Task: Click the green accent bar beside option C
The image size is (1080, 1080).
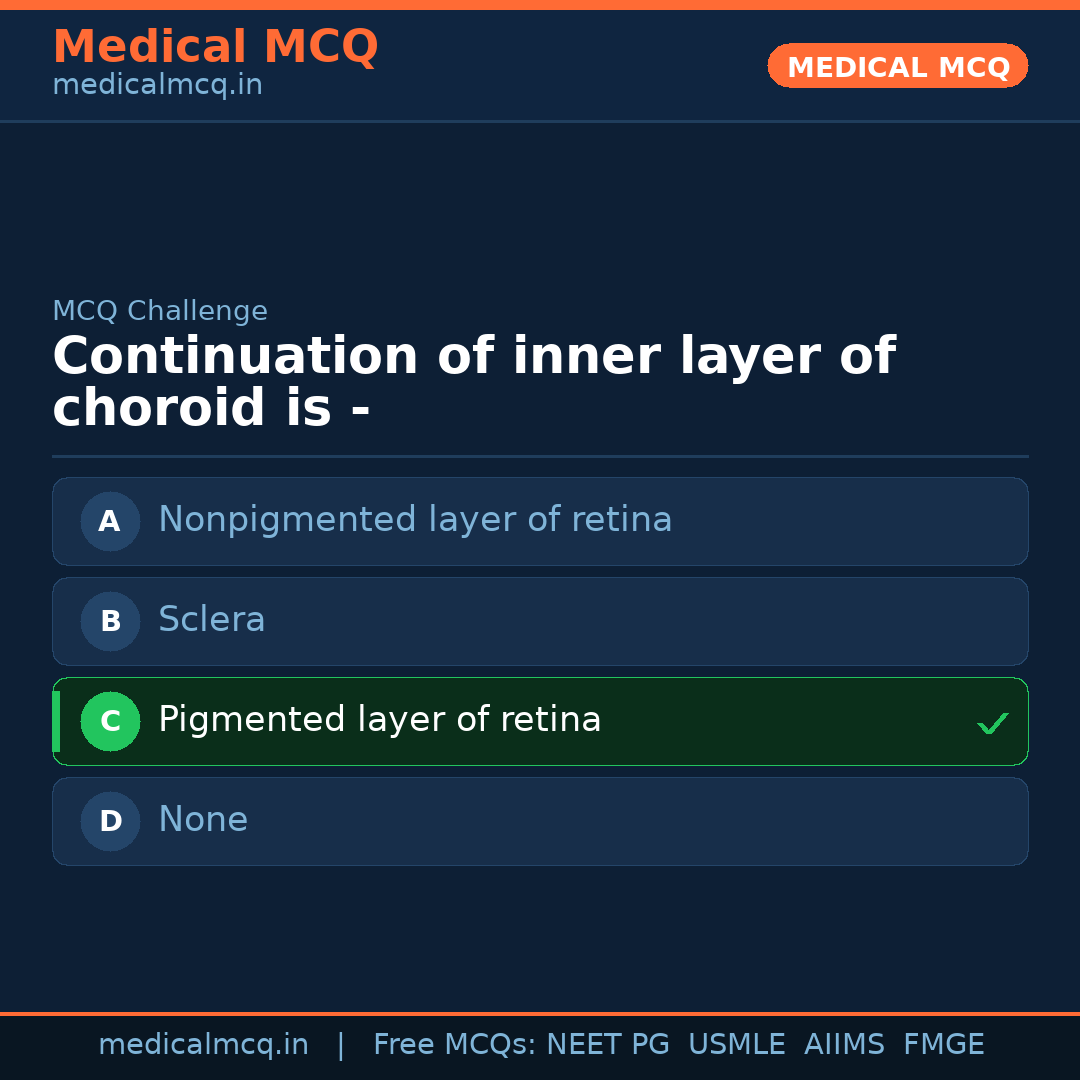Action: coord(55,721)
